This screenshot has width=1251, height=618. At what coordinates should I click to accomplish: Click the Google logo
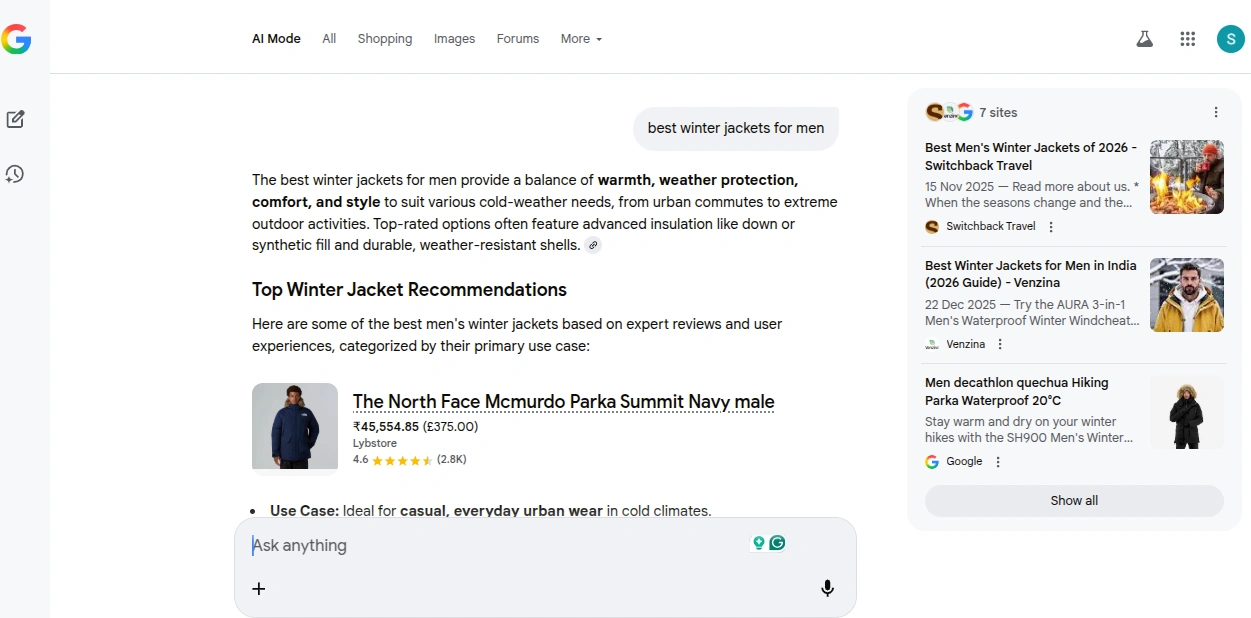(16, 39)
